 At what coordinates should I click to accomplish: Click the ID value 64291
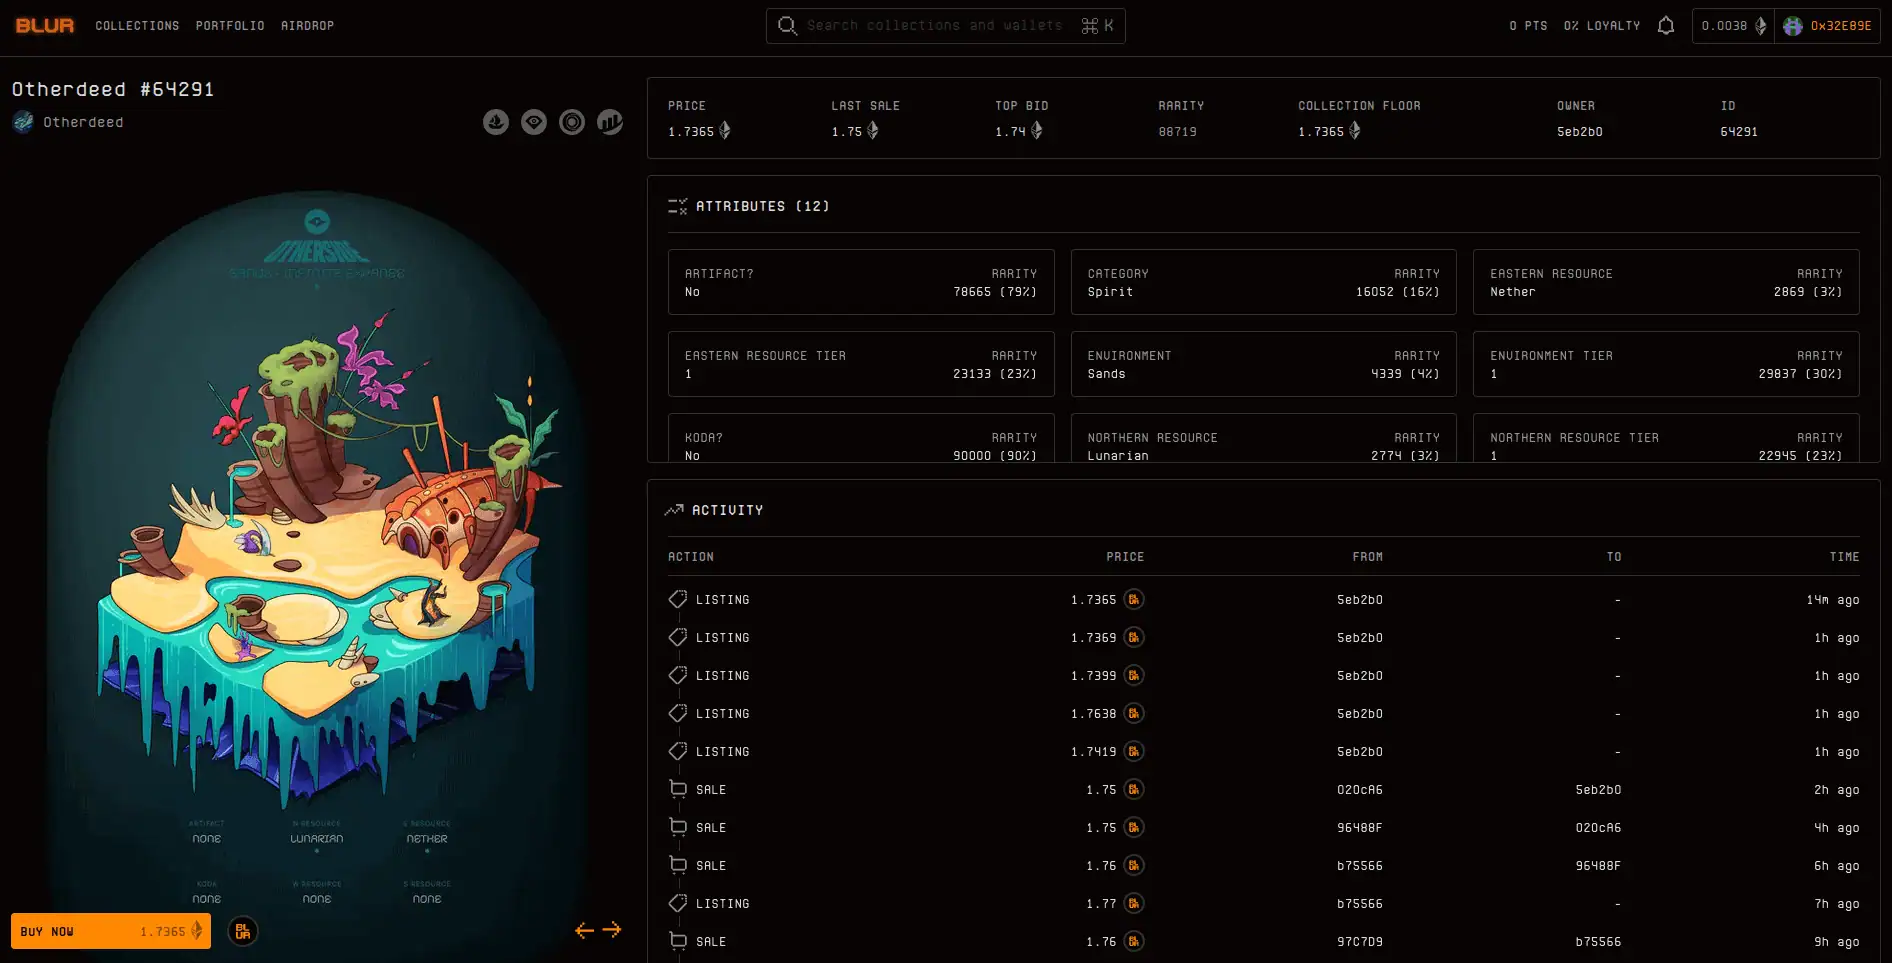pos(1739,132)
